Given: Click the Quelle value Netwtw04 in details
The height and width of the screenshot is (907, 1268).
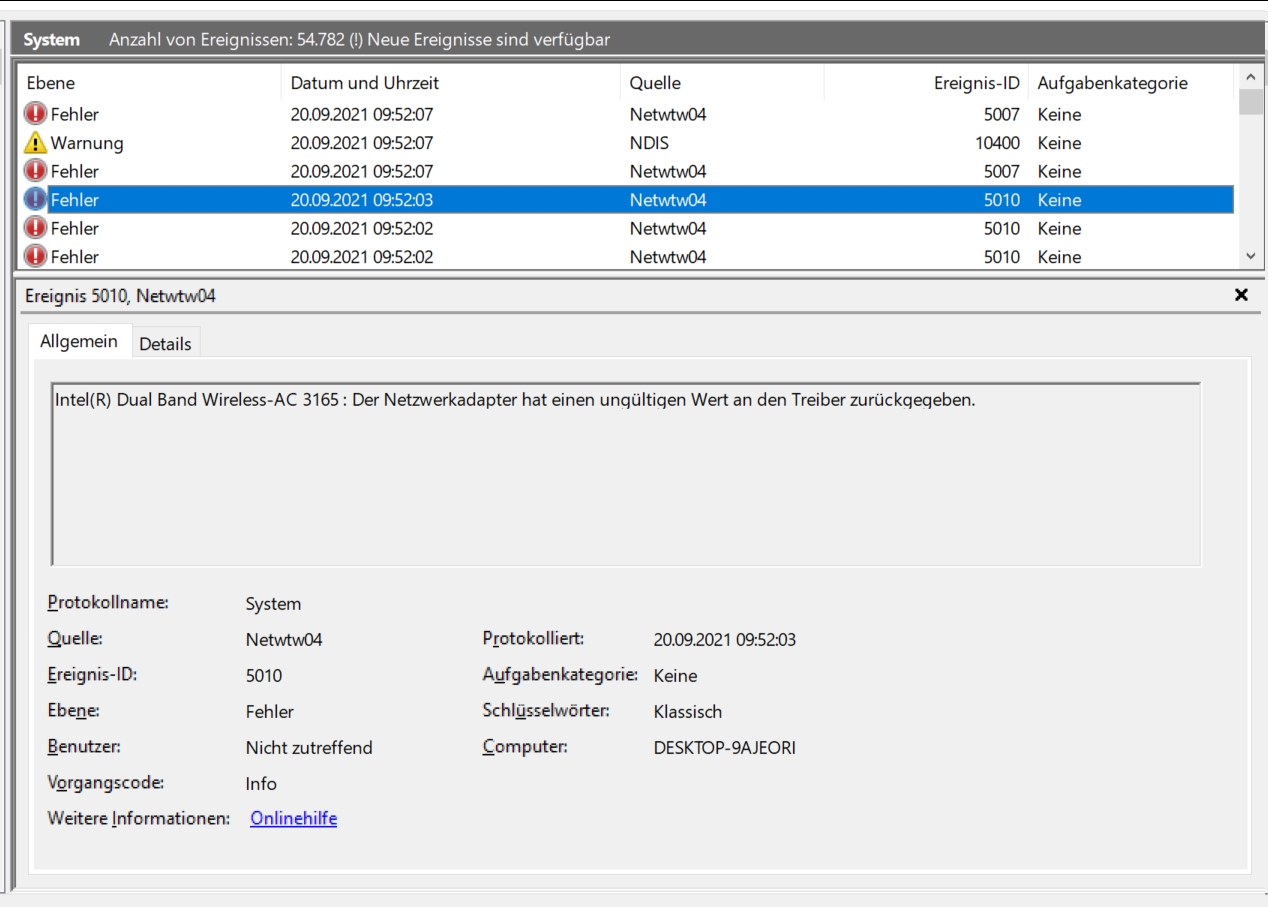Looking at the screenshot, I should tap(284, 640).
